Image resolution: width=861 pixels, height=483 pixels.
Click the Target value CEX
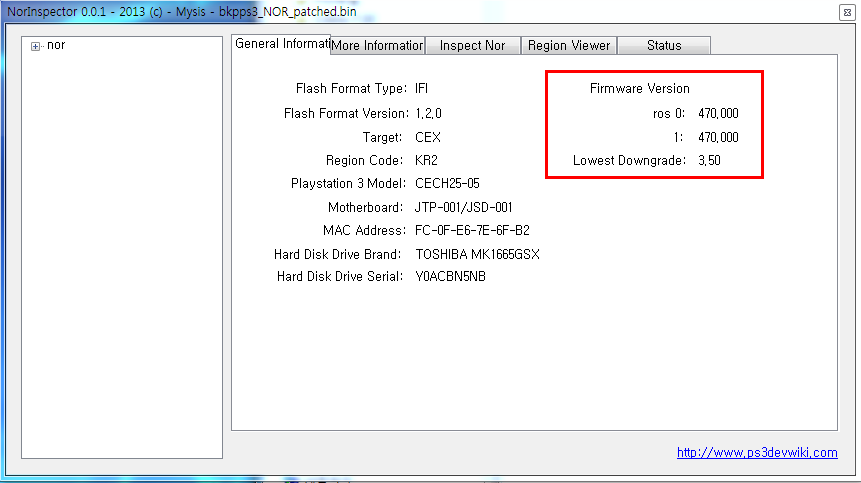tap(427, 137)
